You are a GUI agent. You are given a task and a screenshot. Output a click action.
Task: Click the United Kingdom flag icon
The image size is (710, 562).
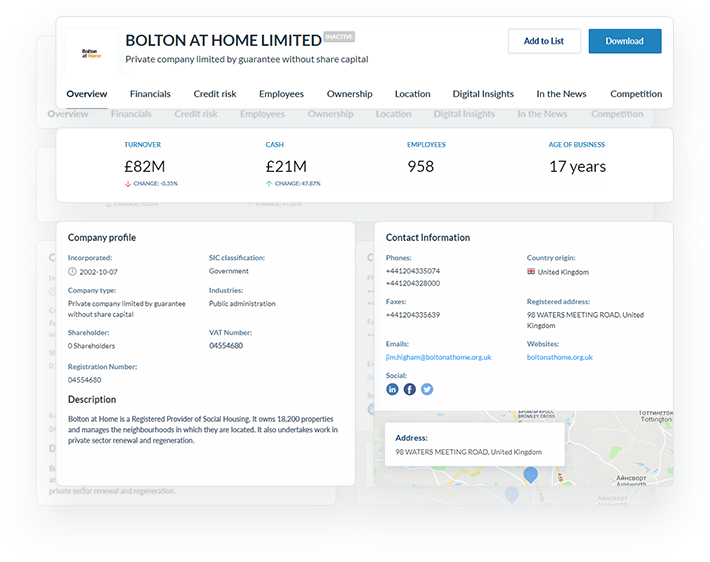click(x=531, y=271)
